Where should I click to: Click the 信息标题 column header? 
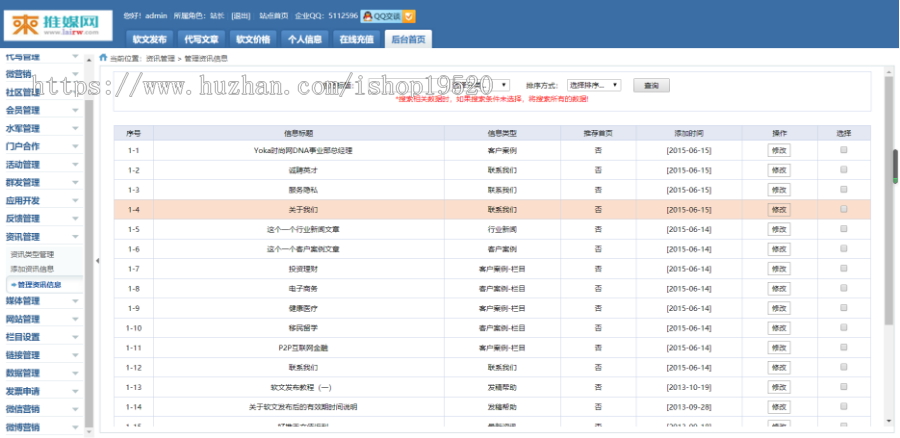click(298, 133)
